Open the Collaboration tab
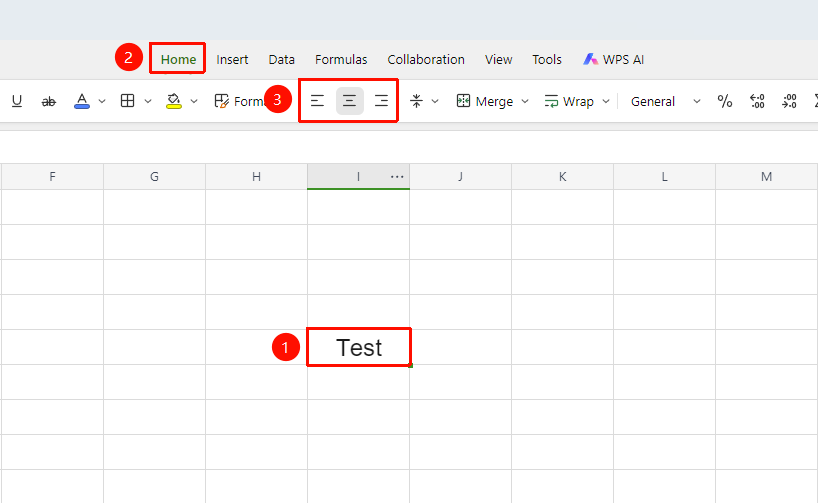Viewport: 818px width, 503px height. click(426, 59)
